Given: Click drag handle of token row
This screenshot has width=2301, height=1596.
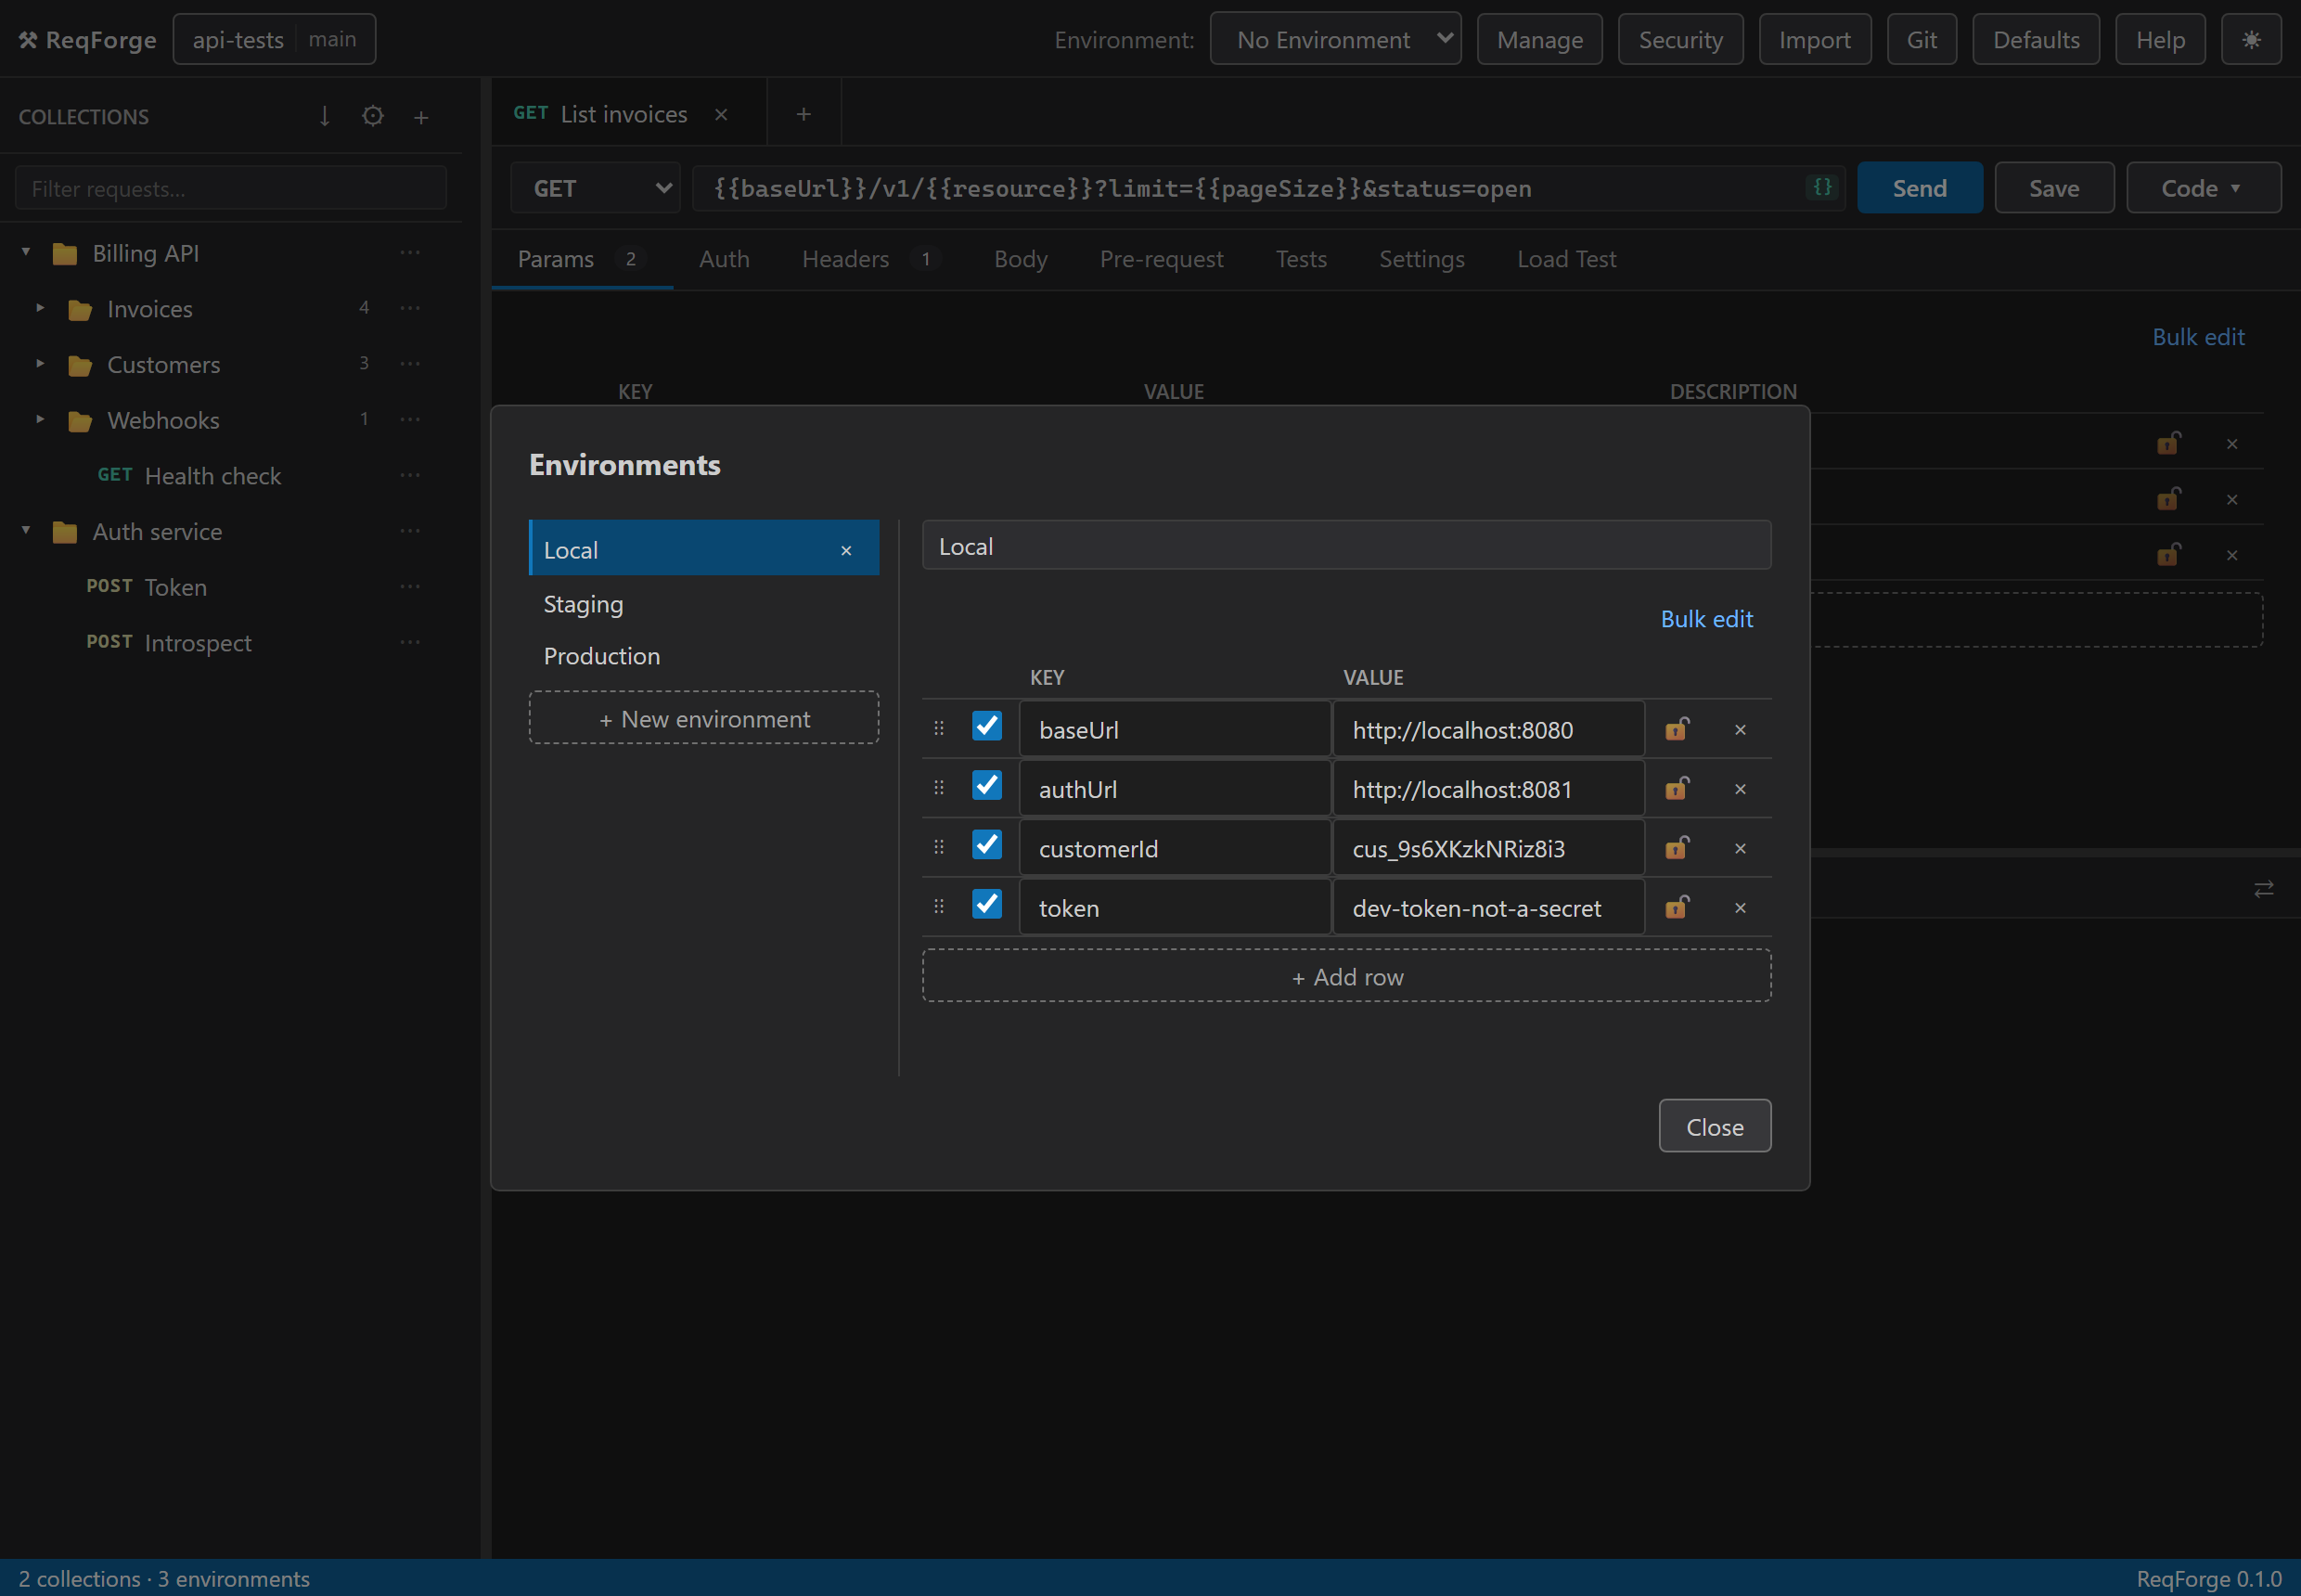Looking at the screenshot, I should point(938,906).
